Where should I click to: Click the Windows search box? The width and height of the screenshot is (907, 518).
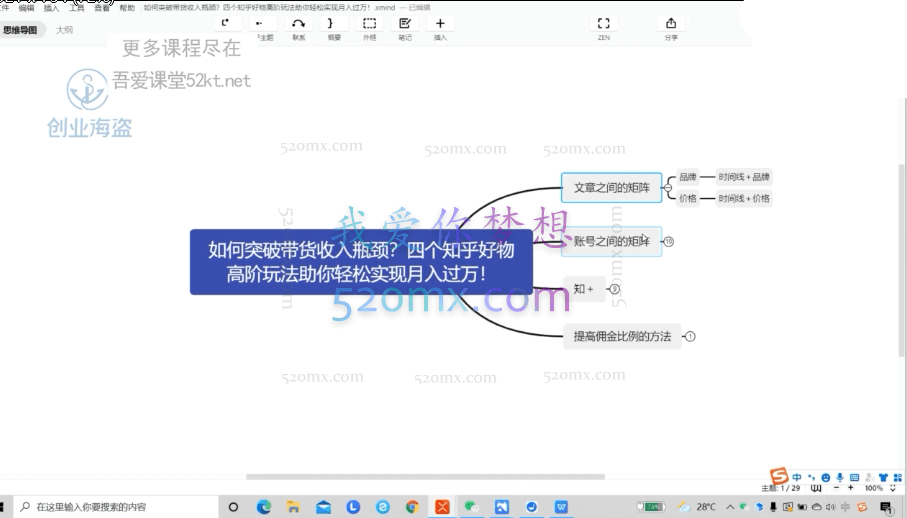[x=116, y=507]
